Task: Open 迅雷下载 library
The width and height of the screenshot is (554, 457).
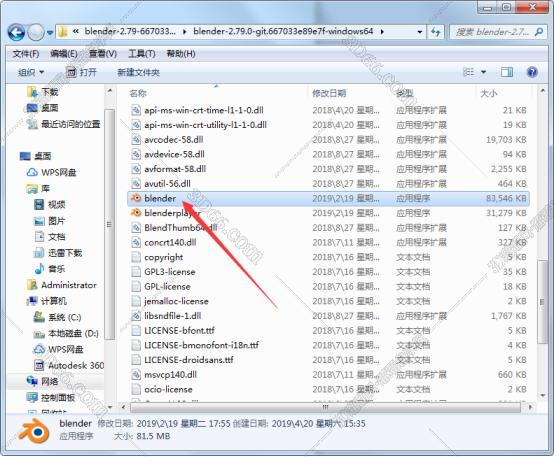Action: click(x=58, y=253)
